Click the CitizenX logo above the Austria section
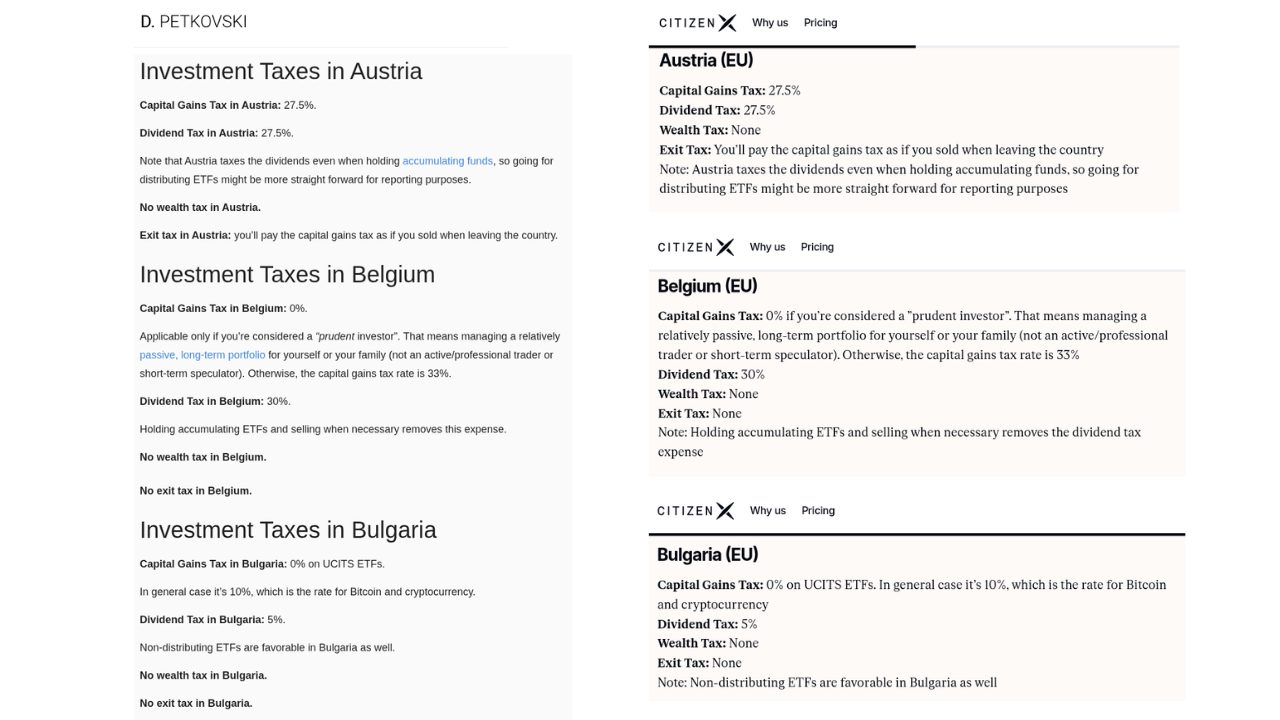The width and height of the screenshot is (1280, 720). click(x=697, y=23)
